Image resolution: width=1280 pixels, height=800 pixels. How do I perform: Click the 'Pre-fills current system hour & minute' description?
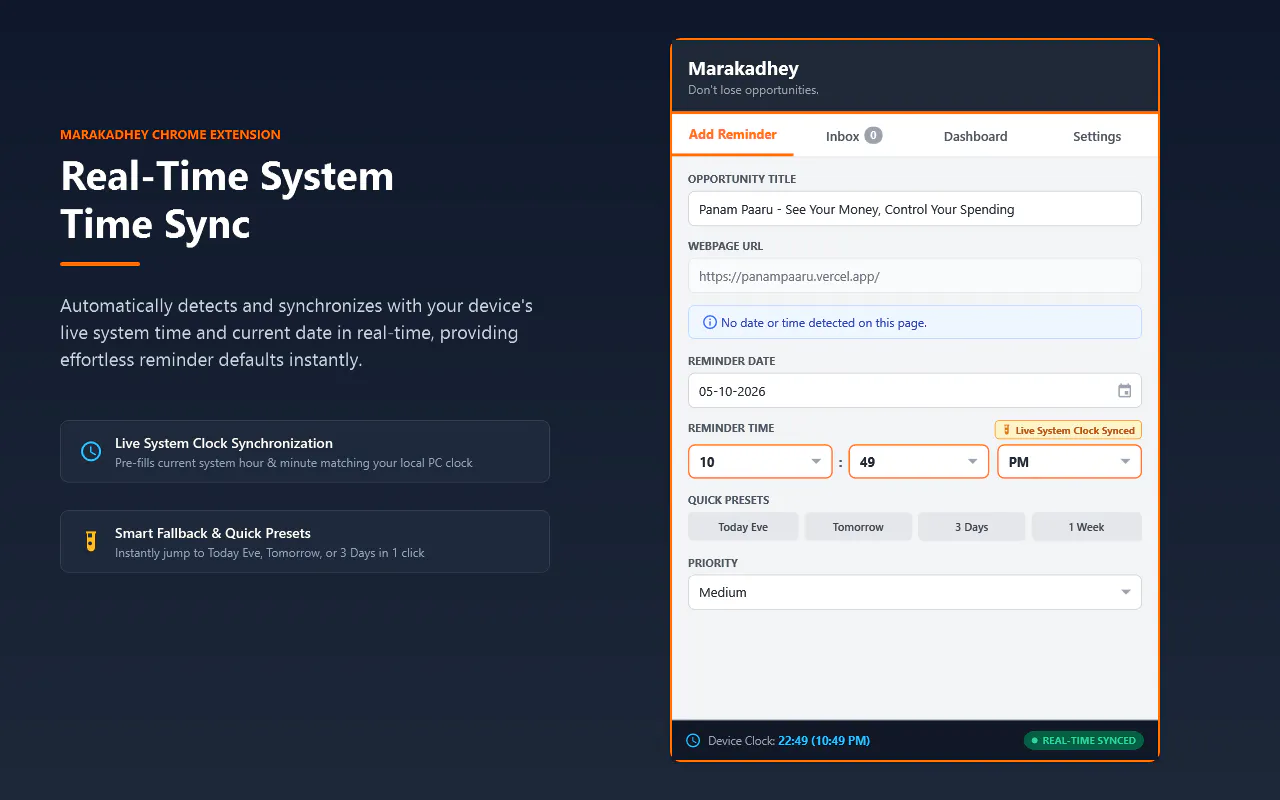click(294, 463)
